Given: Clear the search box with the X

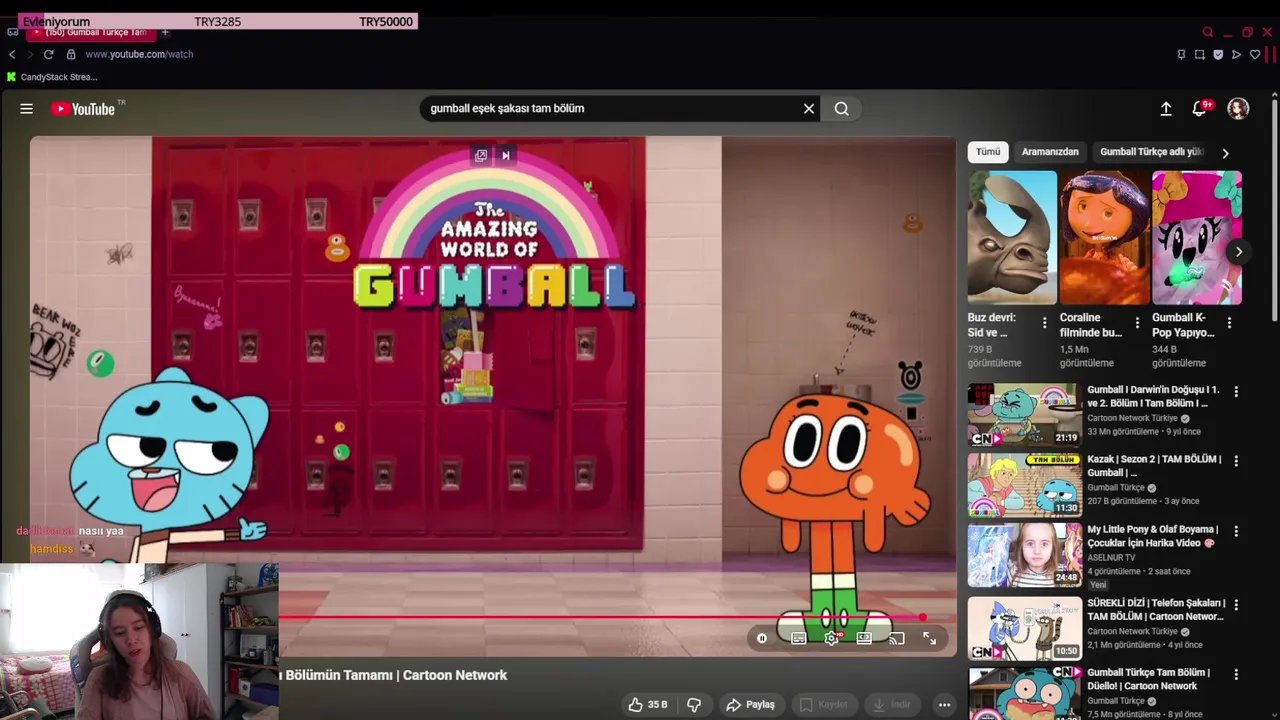Looking at the screenshot, I should click(x=809, y=109).
